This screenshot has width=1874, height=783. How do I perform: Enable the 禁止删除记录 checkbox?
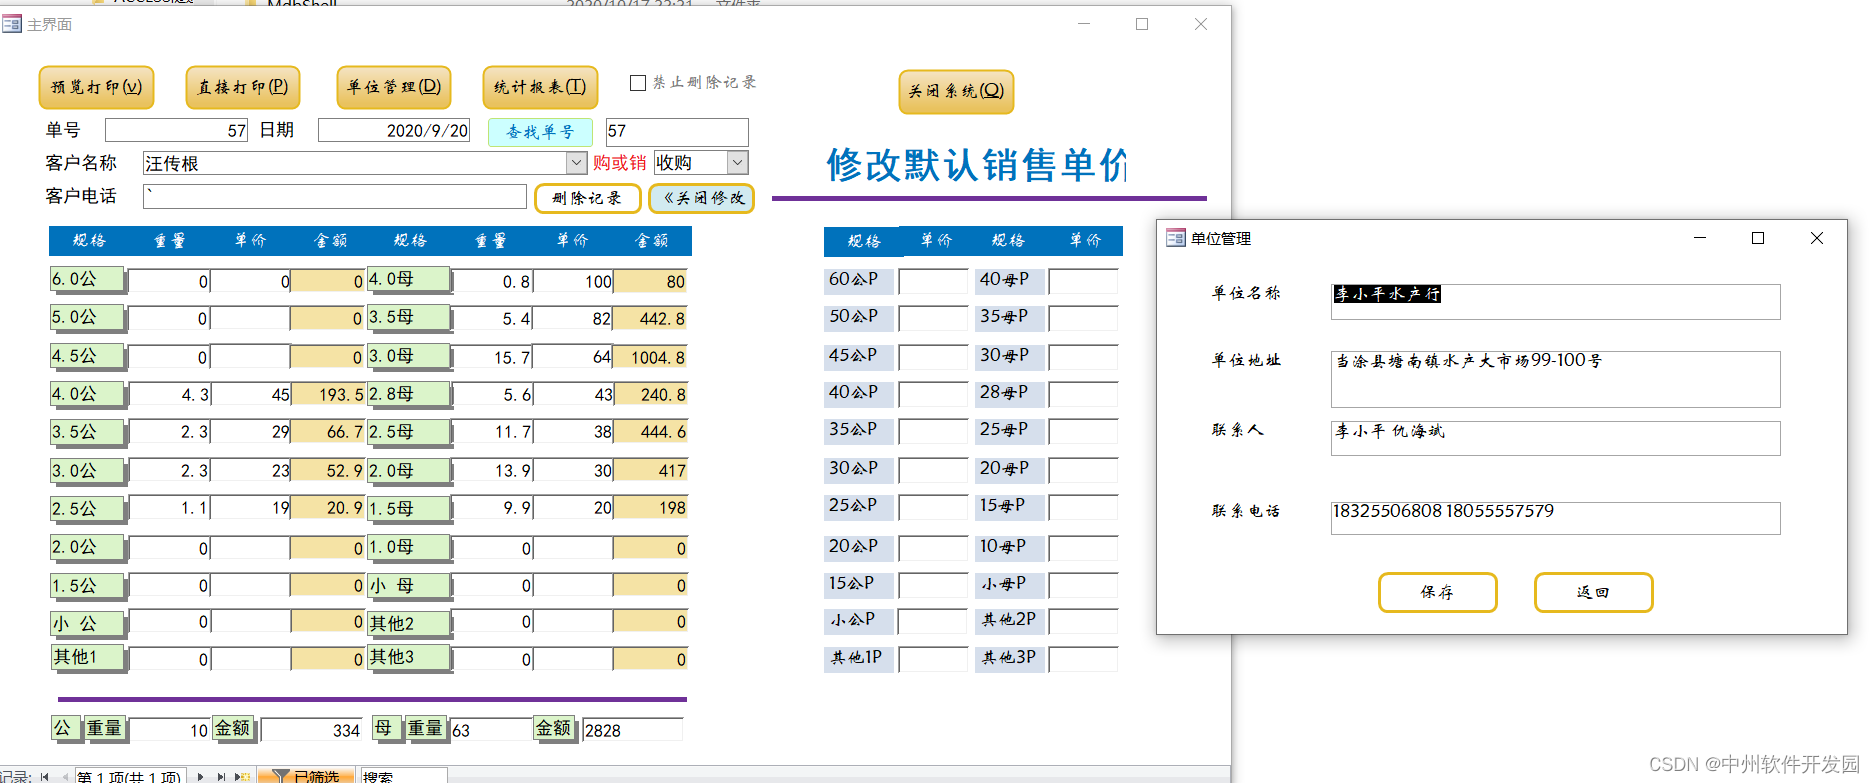coord(638,83)
